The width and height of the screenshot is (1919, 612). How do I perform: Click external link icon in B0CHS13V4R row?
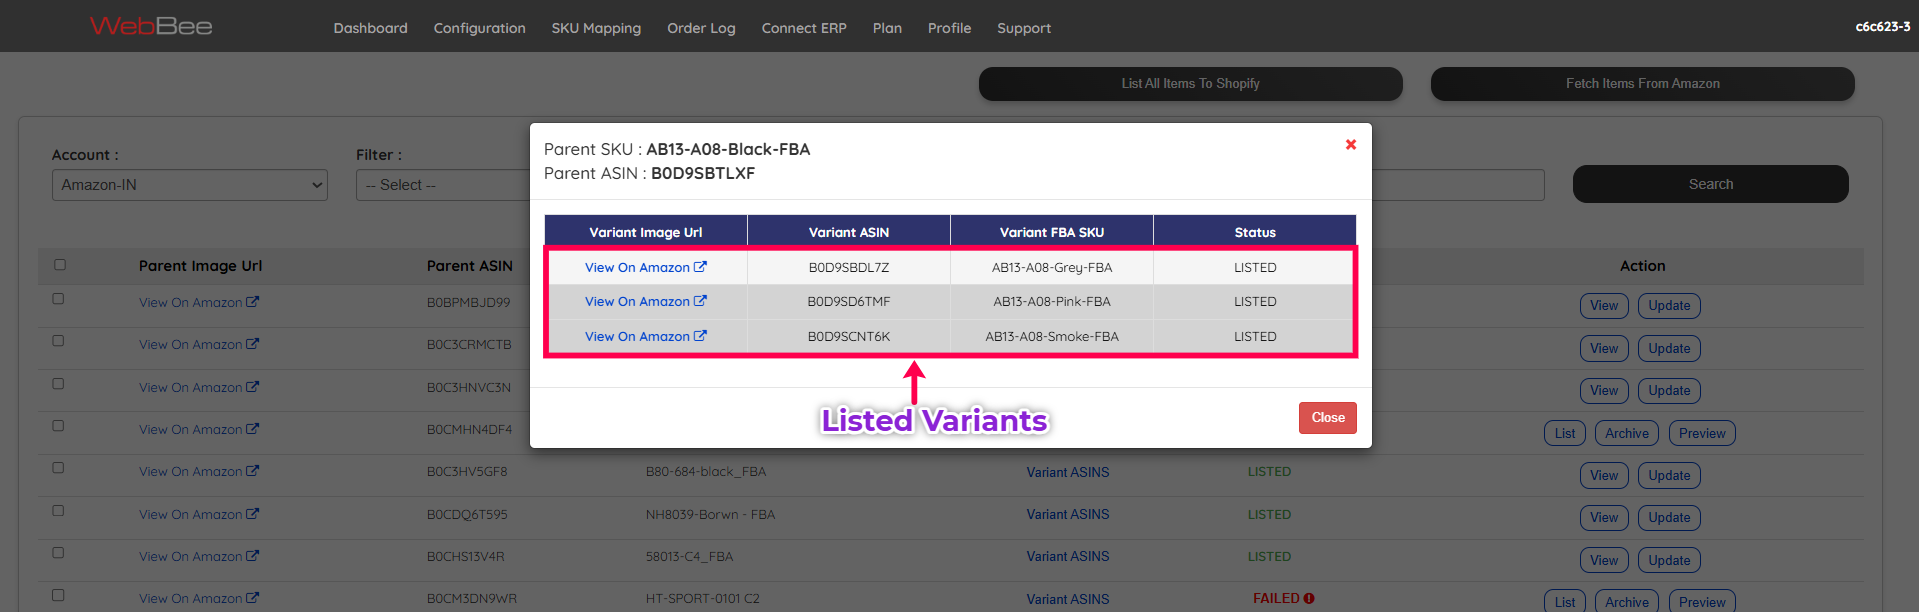click(x=253, y=556)
